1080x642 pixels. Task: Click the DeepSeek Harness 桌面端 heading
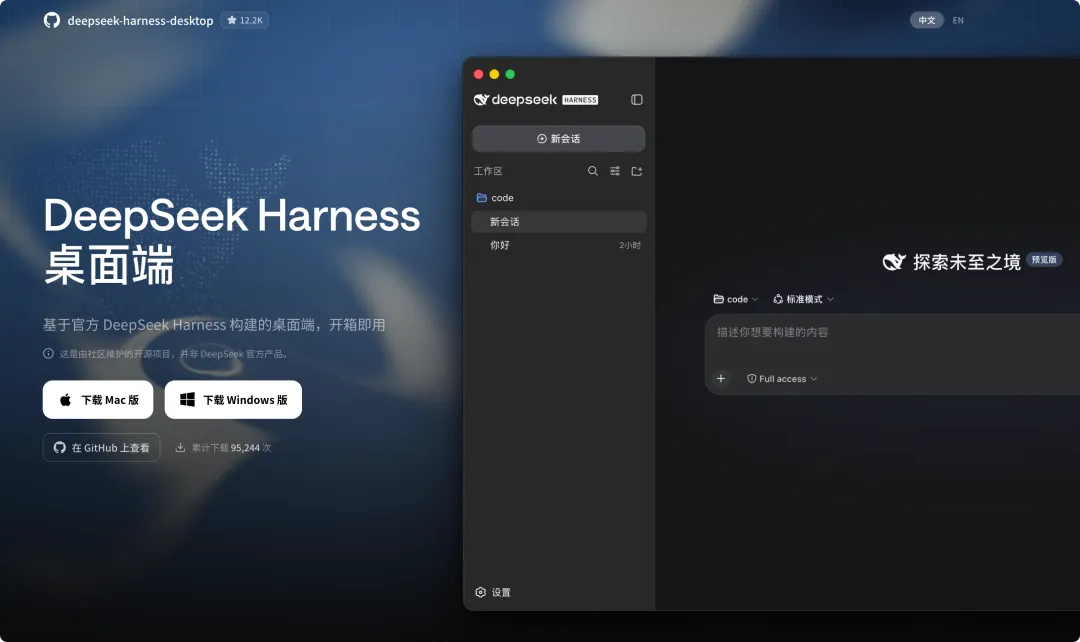231,240
